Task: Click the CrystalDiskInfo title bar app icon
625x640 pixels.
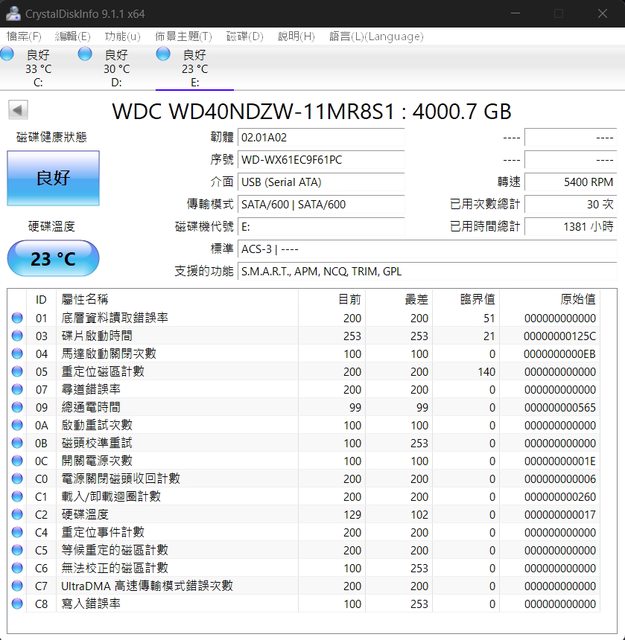Action: 12,13
